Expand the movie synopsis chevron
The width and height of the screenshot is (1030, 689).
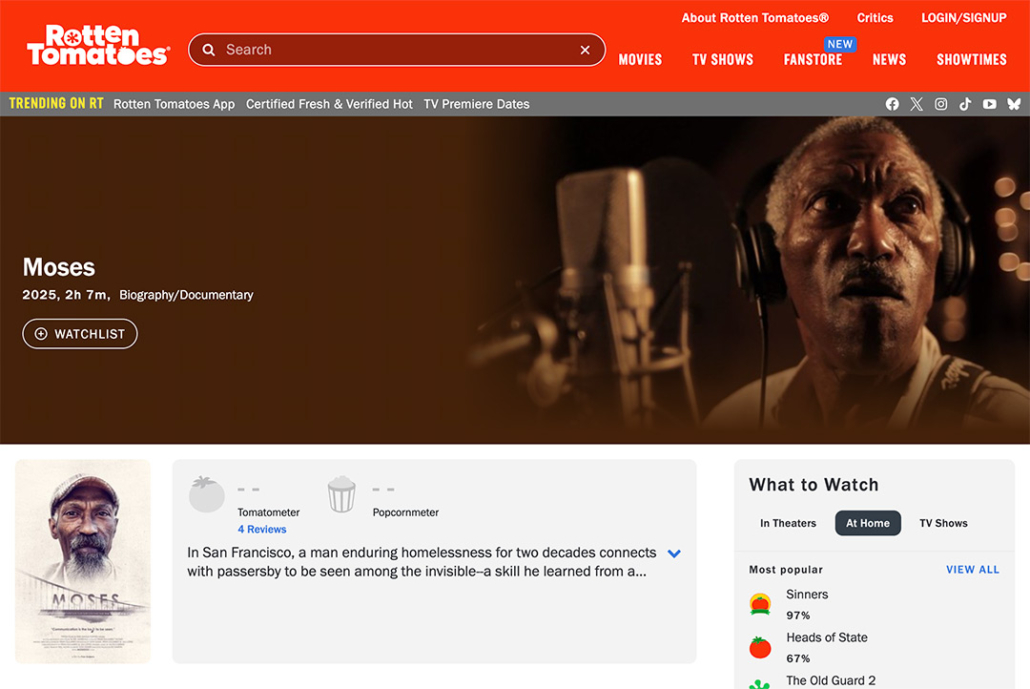pos(674,554)
